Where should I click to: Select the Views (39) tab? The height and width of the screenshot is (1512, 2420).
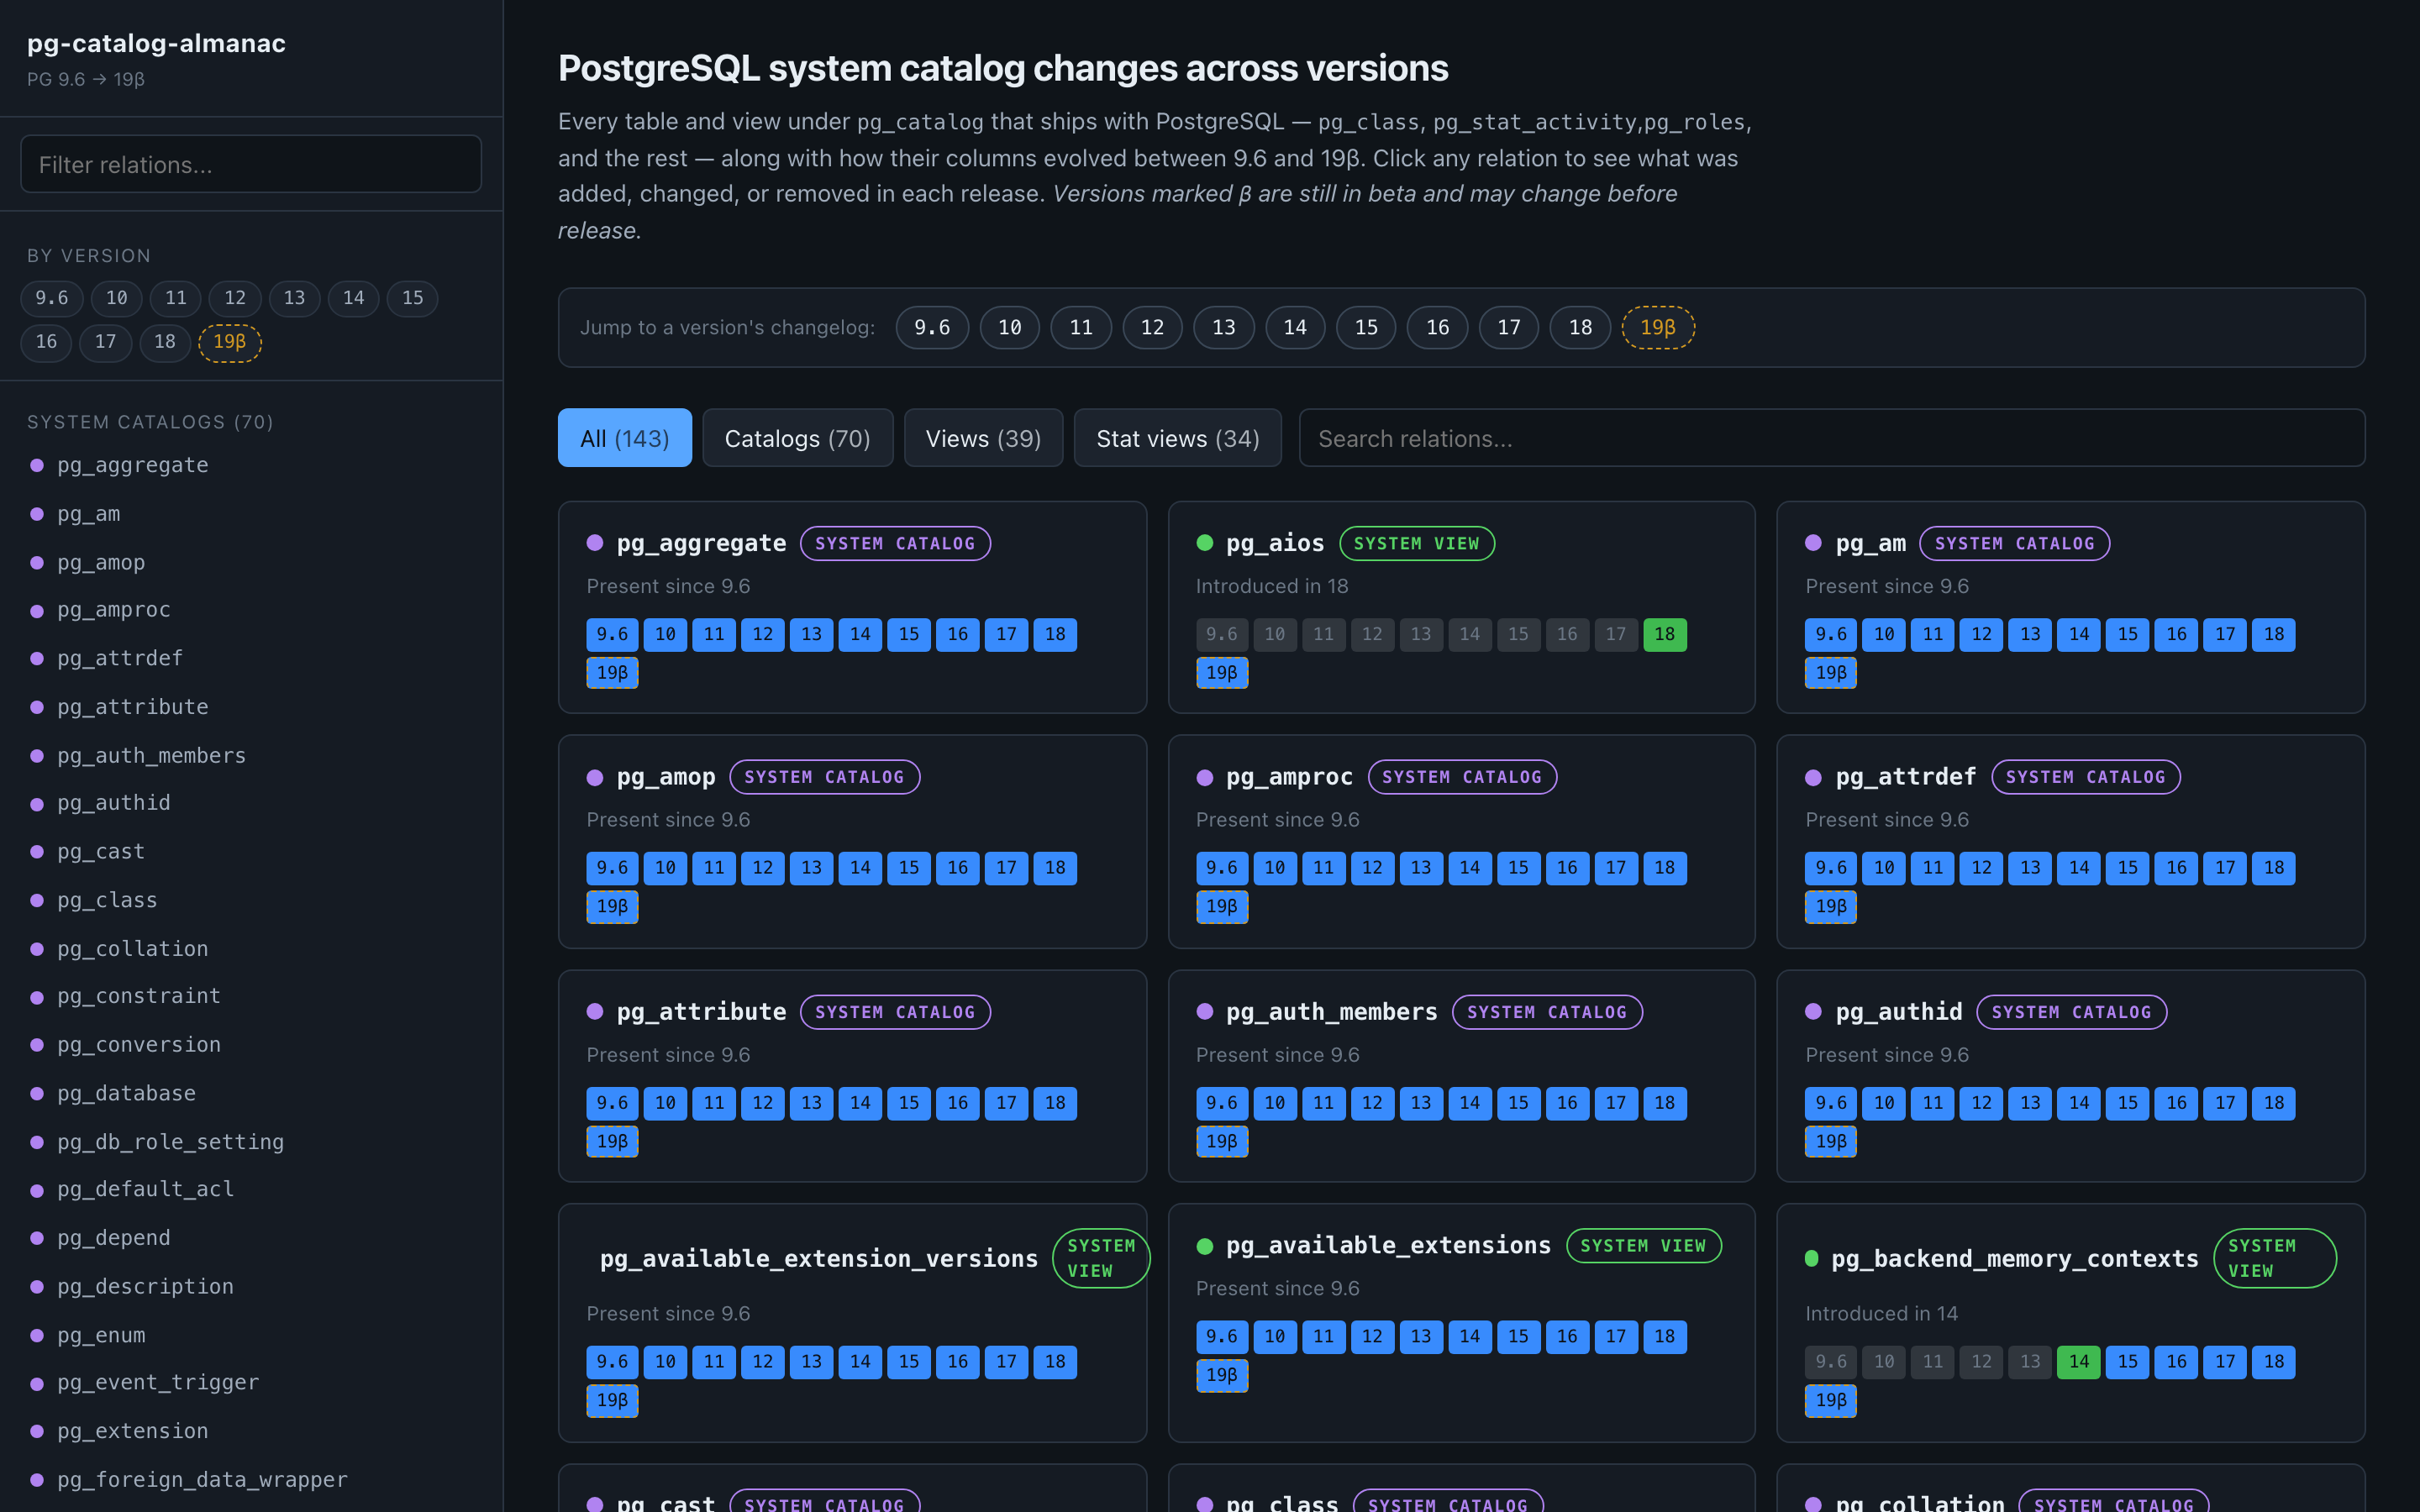coord(983,438)
